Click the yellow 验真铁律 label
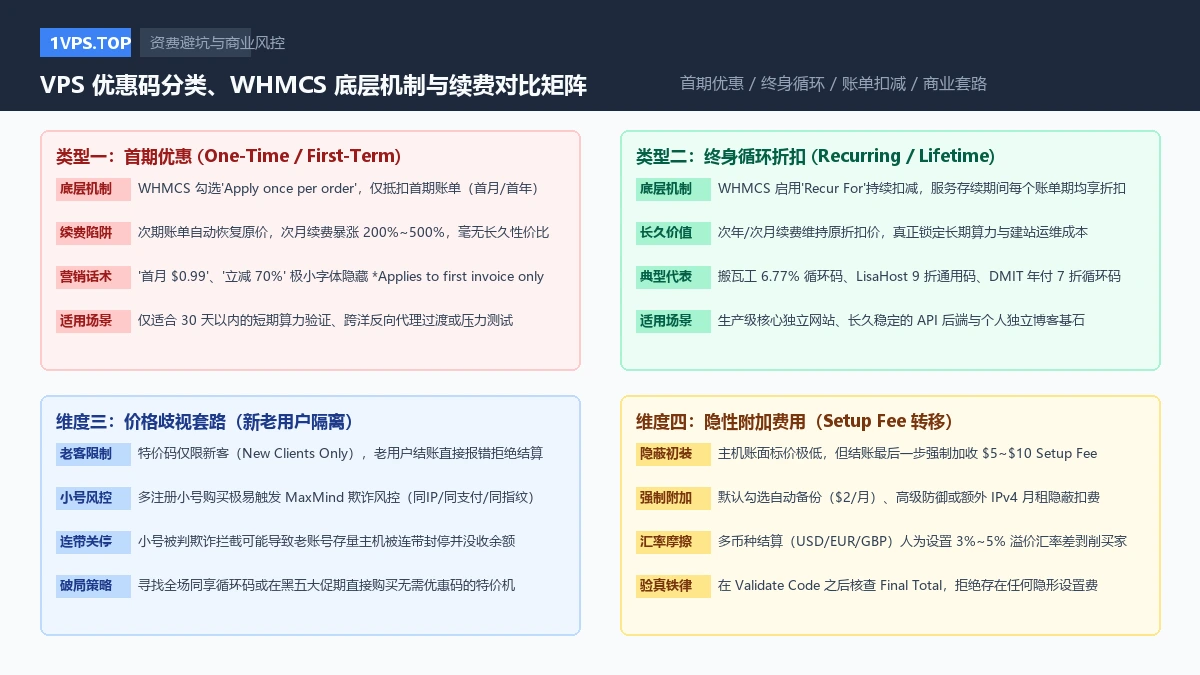 [x=673, y=585]
